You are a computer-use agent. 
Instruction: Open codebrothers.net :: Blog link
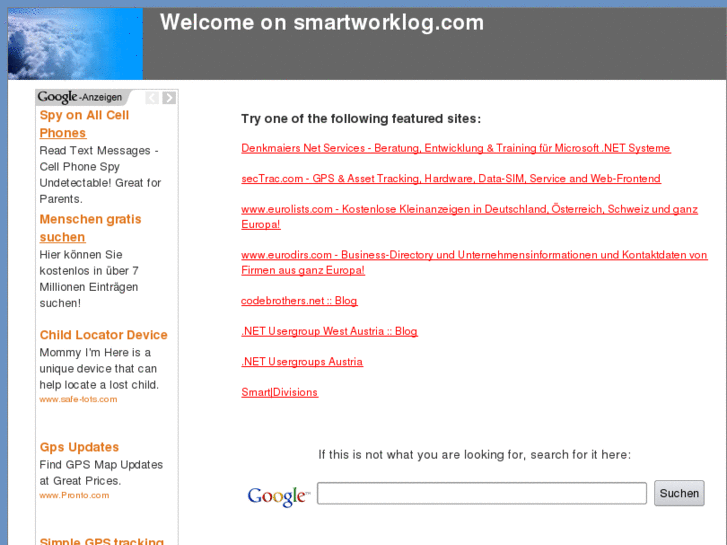[299, 301]
